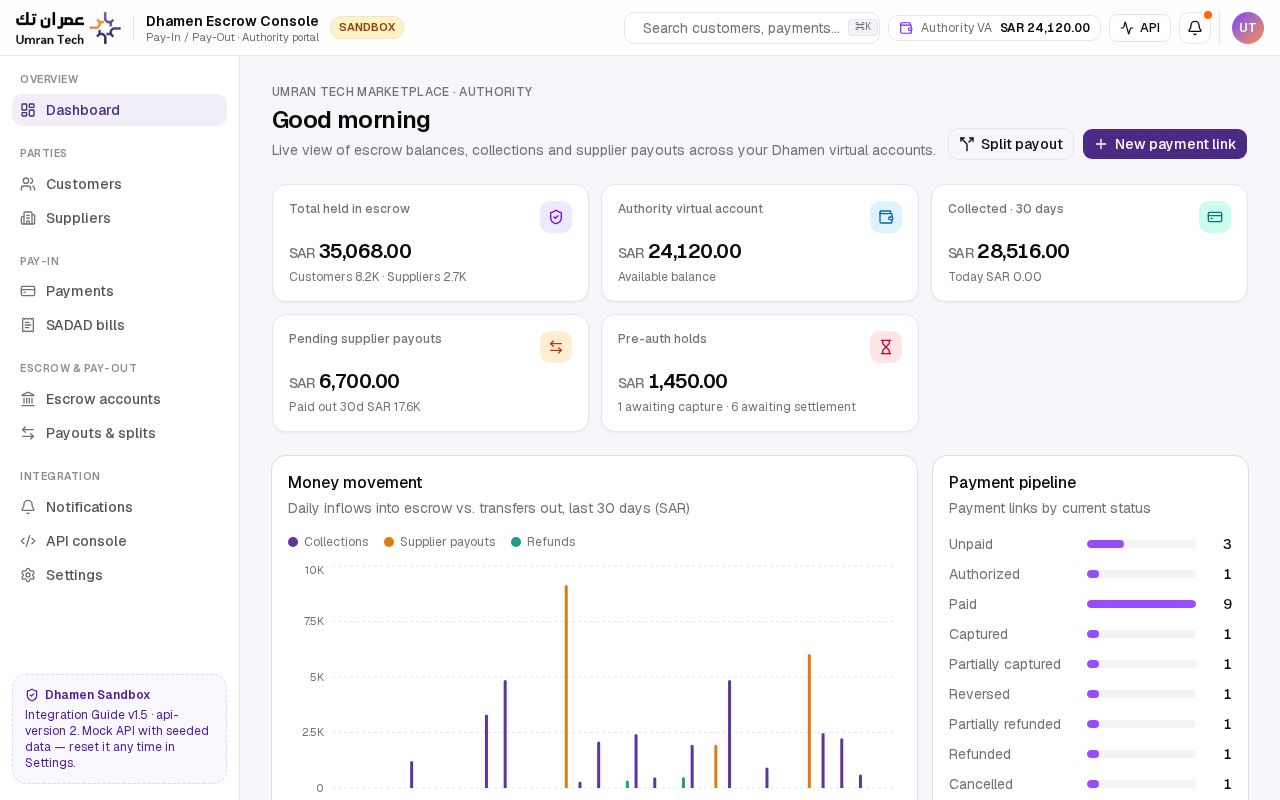The width and height of the screenshot is (1280, 800).
Task: Click the Dhamen Sandbox info card
Action: point(119,728)
